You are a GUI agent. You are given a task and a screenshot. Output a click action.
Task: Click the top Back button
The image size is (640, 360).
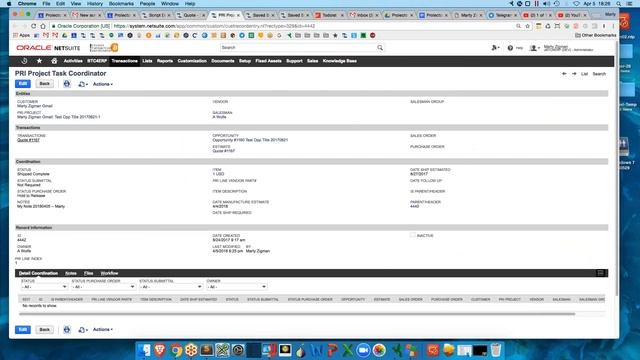click(44, 84)
